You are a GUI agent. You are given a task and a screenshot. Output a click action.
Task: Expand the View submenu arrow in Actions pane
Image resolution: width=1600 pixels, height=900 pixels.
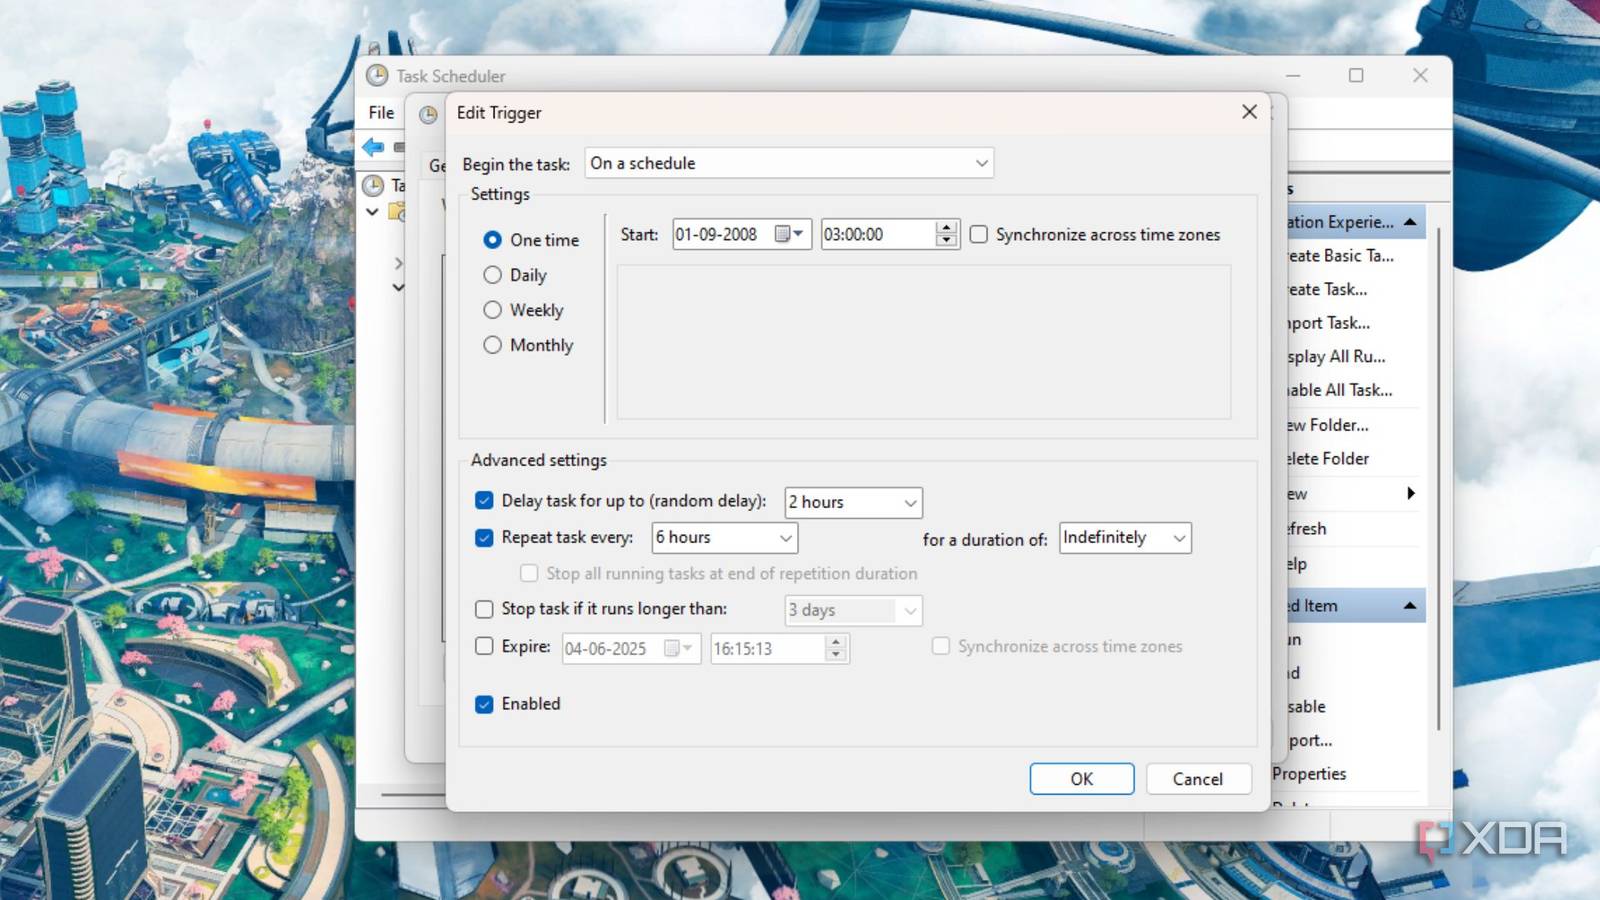[1410, 493]
